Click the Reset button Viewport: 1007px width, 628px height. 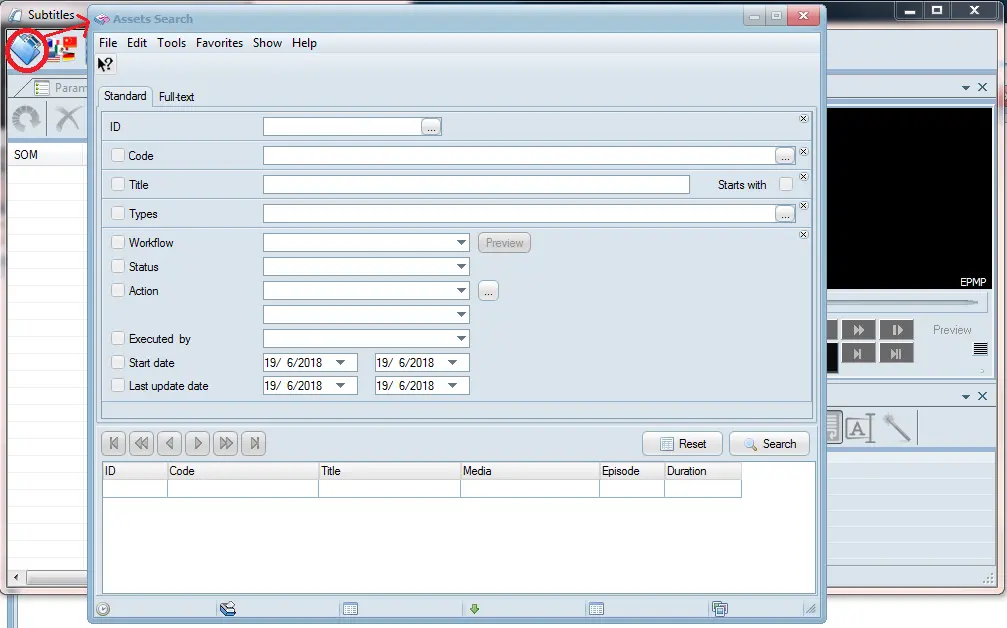[681, 444]
